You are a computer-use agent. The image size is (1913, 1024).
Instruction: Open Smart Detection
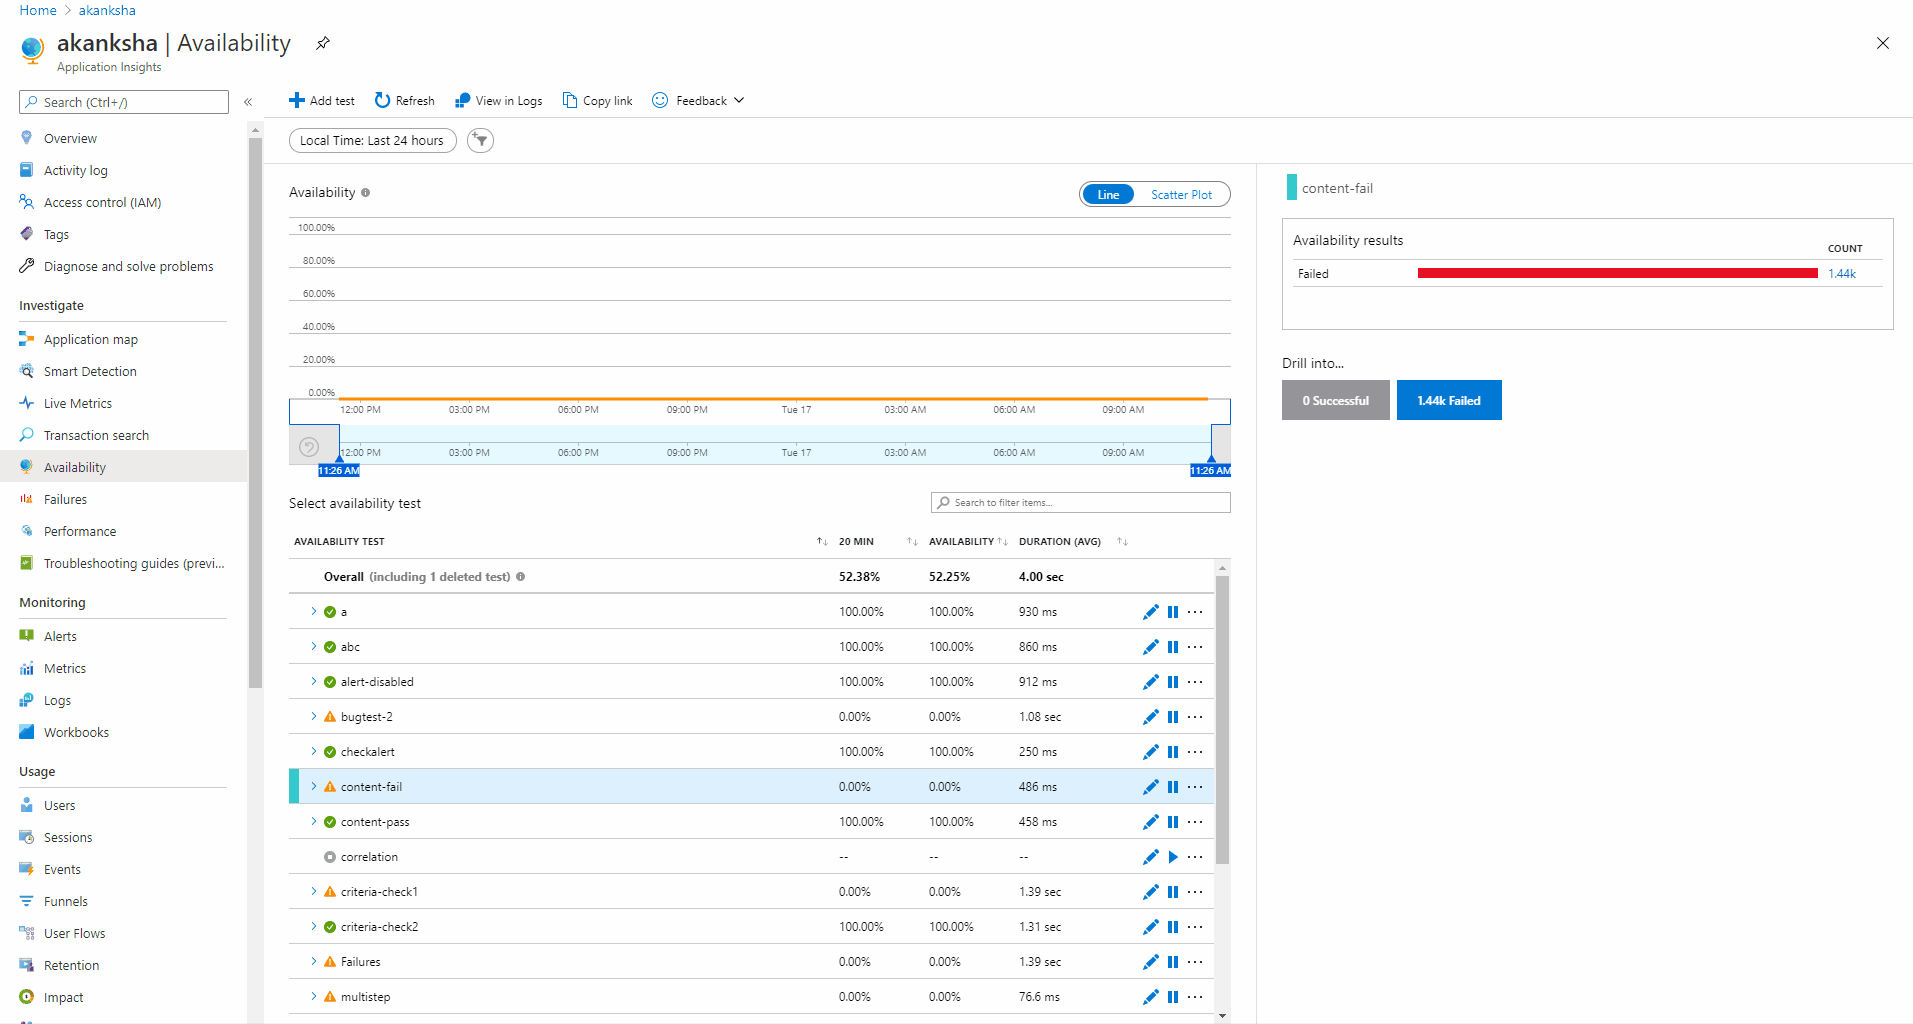89,371
